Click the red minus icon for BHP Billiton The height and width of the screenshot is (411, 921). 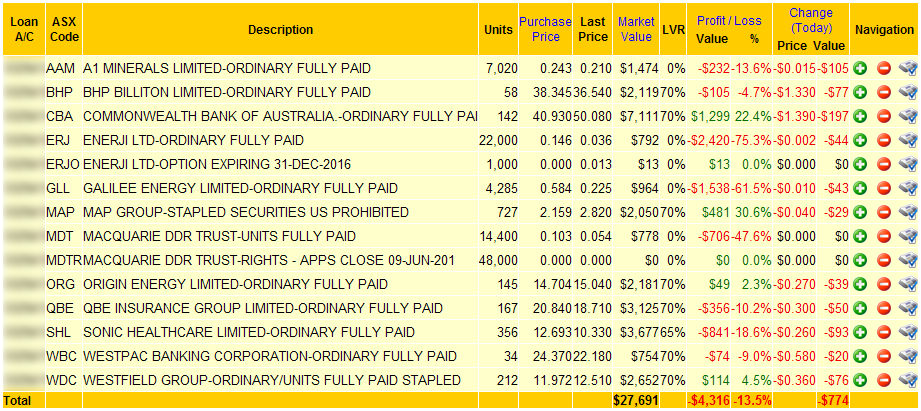884,93
